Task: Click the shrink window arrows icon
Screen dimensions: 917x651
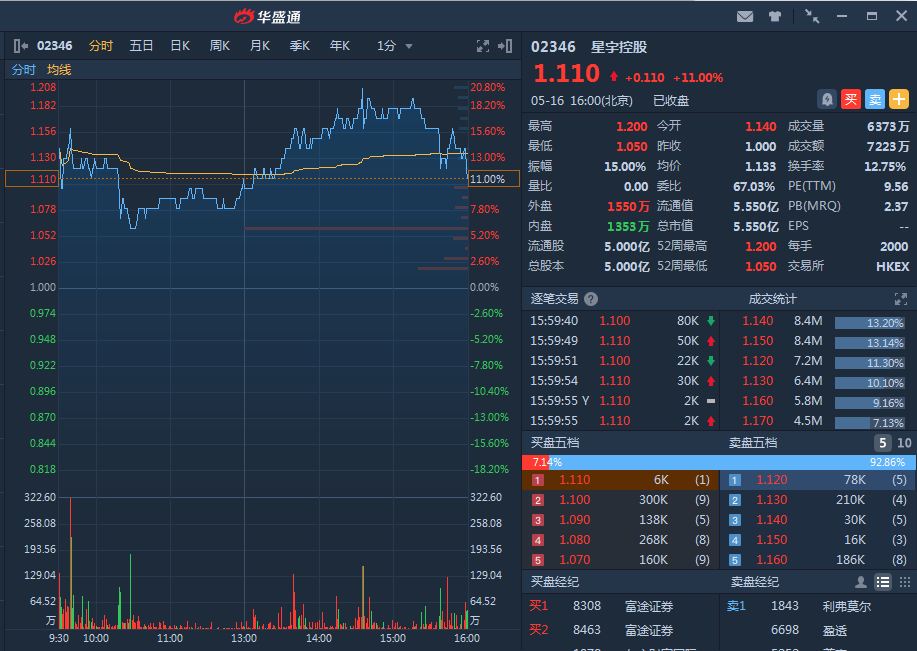Action: pyautogui.click(x=812, y=17)
